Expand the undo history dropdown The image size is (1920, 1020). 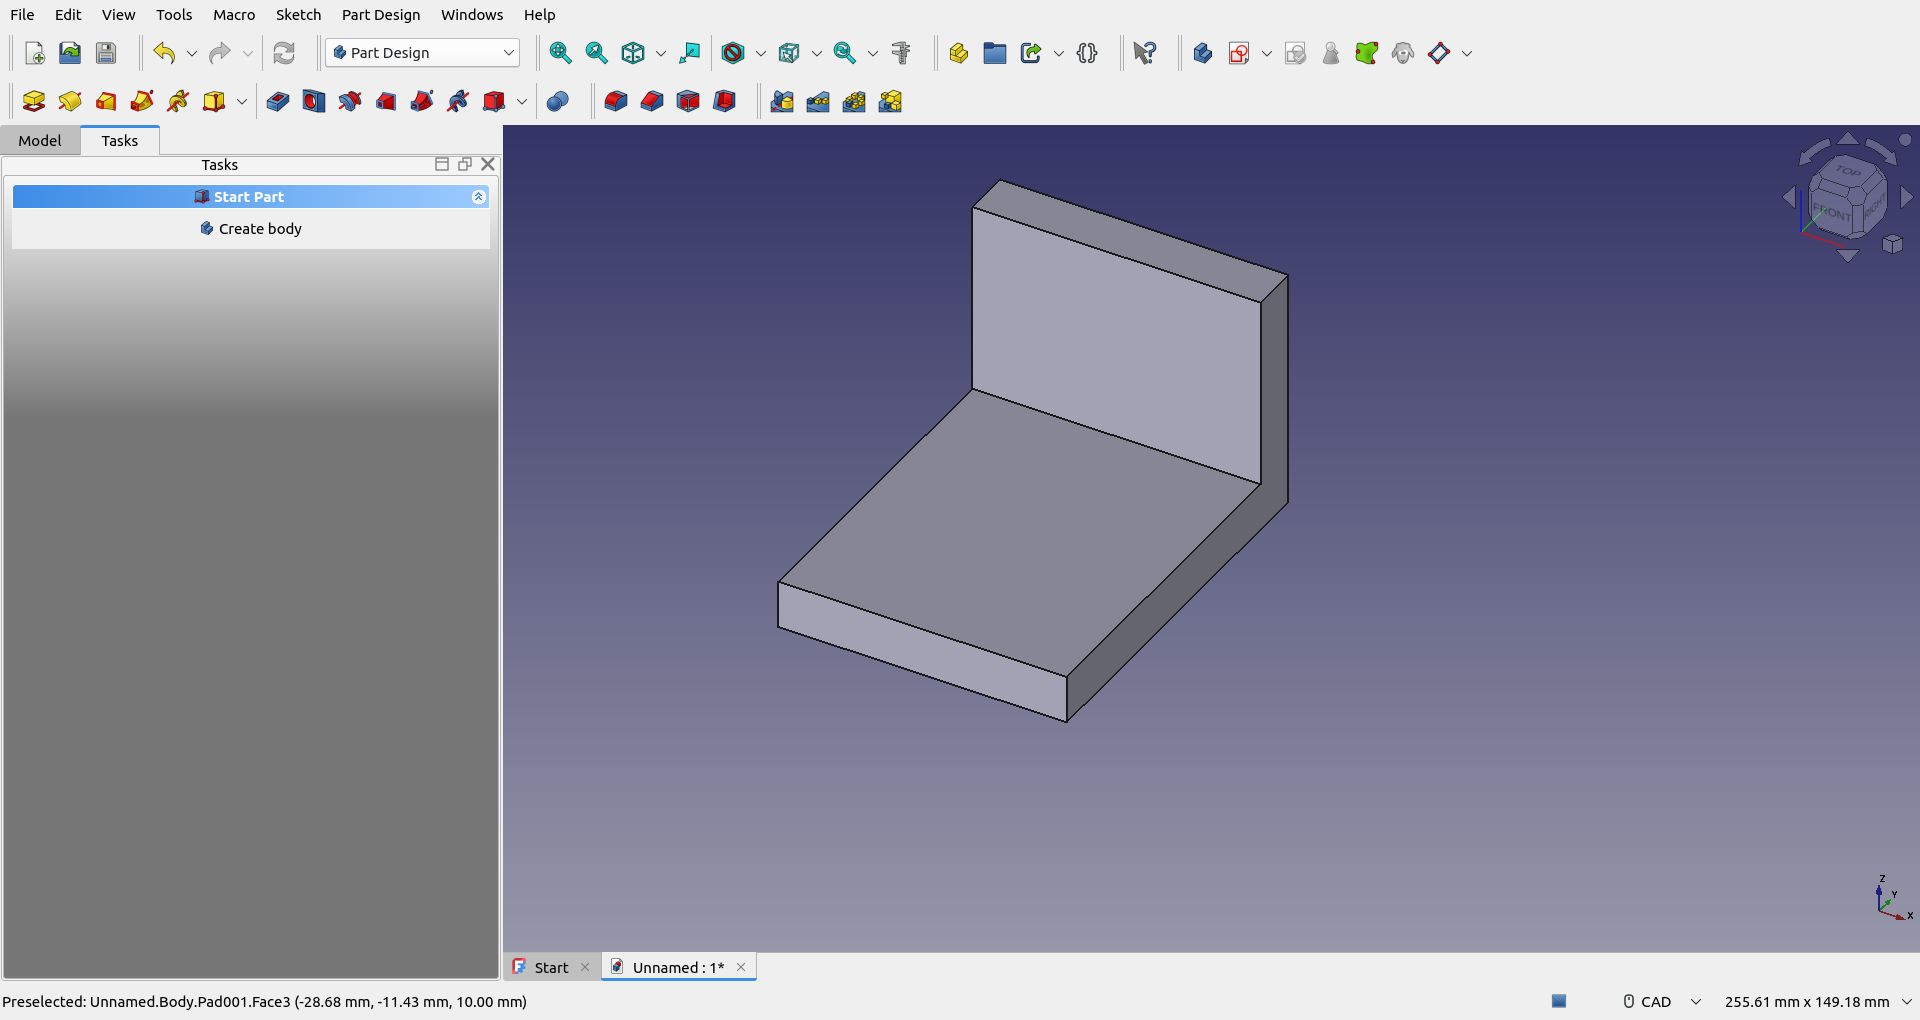pyautogui.click(x=191, y=53)
